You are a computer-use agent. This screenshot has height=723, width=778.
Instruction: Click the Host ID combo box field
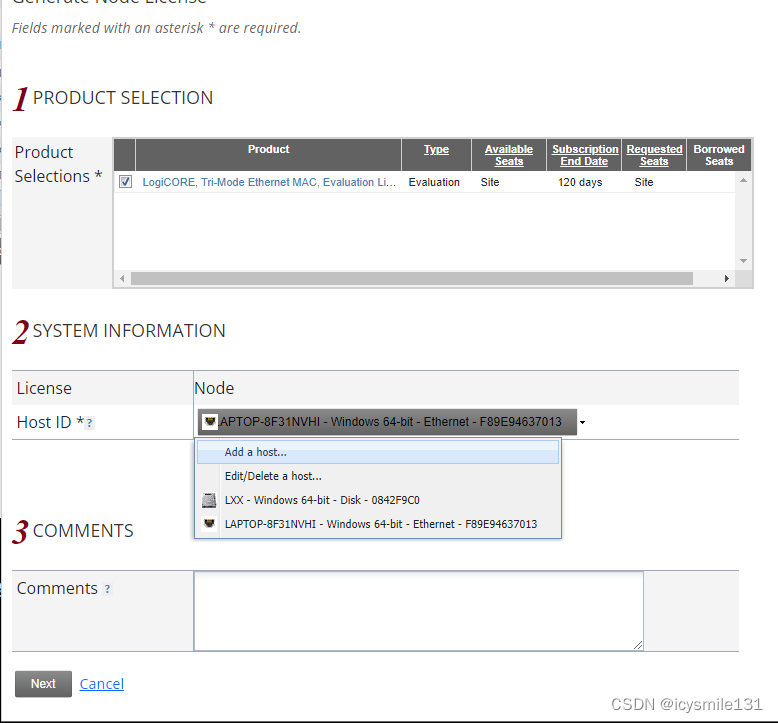coord(387,422)
